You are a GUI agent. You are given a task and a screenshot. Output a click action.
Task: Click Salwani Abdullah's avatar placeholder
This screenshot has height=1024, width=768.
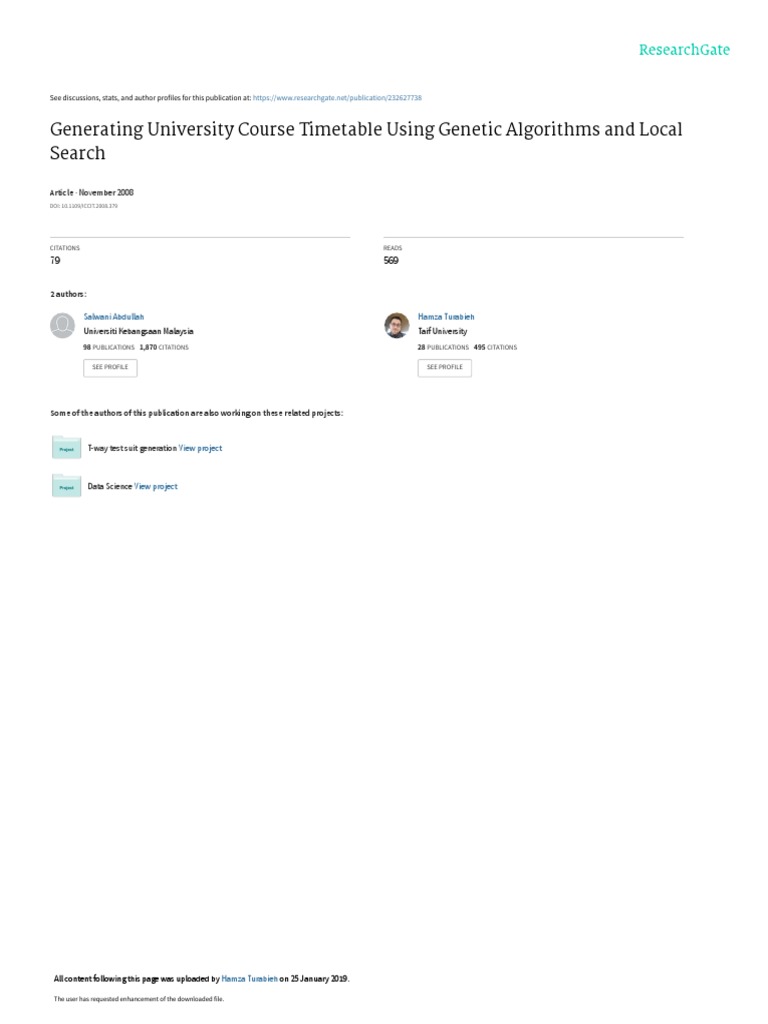click(63, 325)
